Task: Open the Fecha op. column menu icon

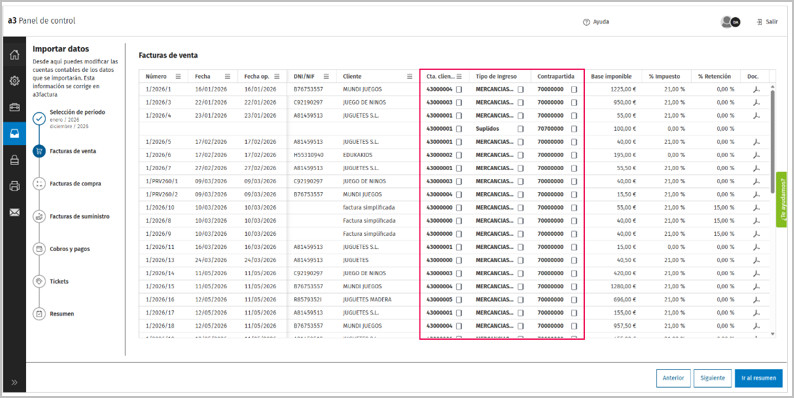Action: [x=276, y=76]
